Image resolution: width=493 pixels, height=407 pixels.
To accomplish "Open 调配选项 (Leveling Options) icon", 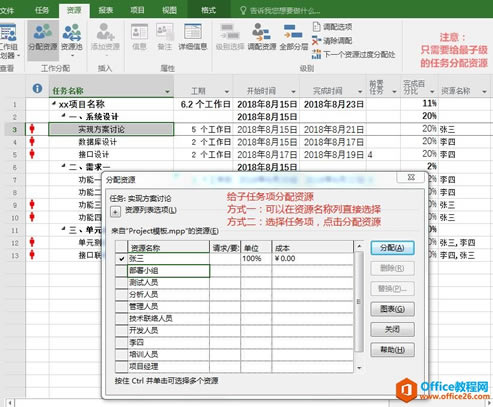I will tap(316, 27).
